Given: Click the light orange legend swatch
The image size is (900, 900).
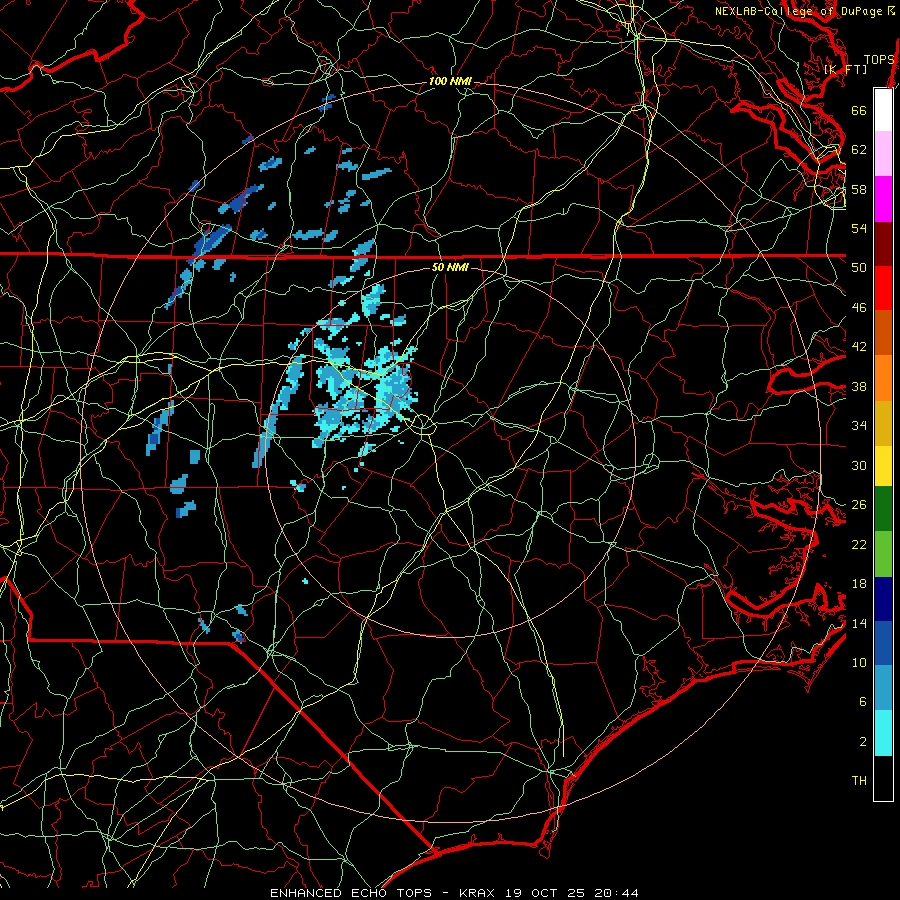Looking at the screenshot, I should (883, 378).
